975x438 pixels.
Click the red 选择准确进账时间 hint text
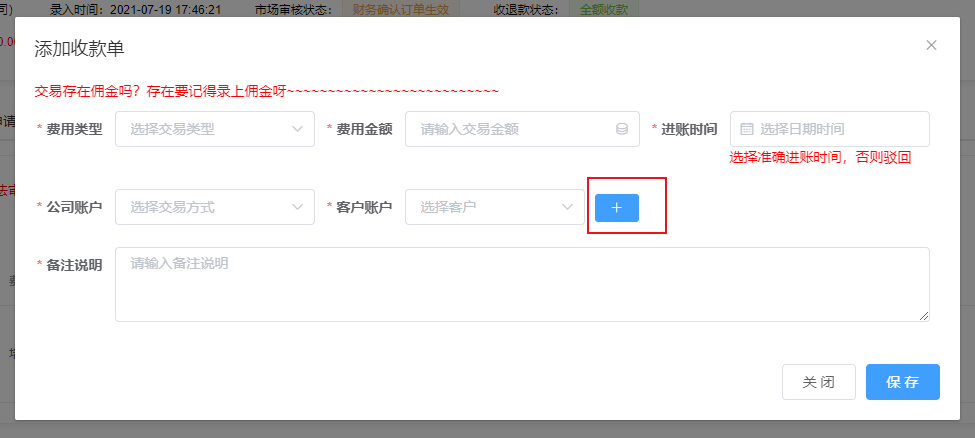coord(820,157)
